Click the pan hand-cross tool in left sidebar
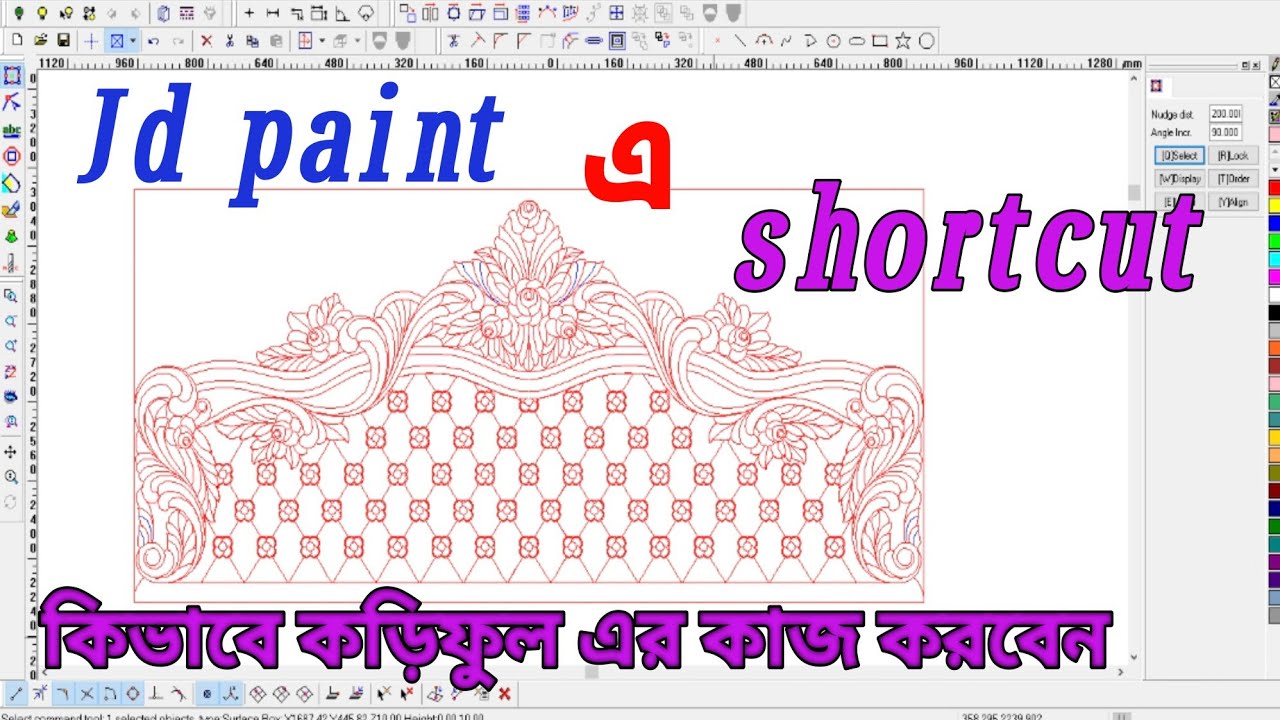1280x720 pixels. 12,452
